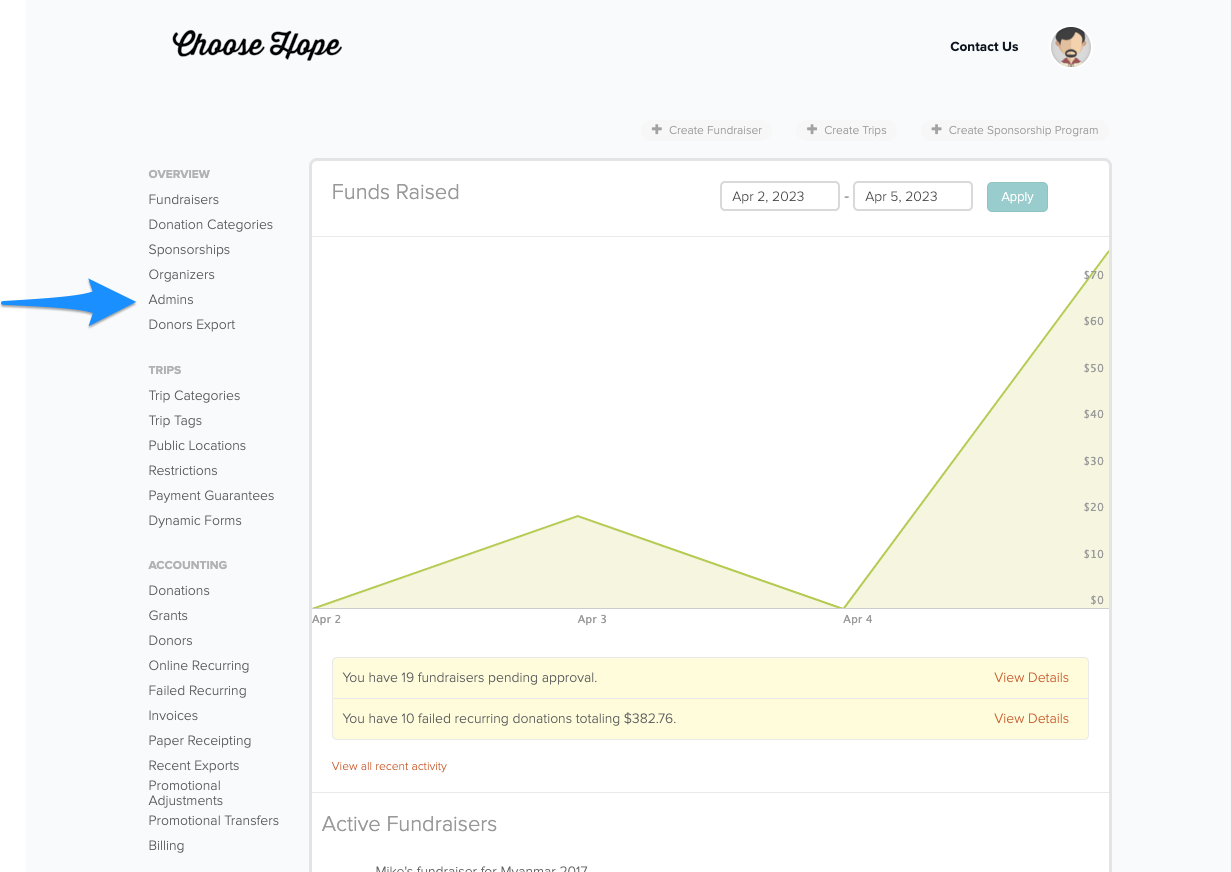
Task: Go to Sponsorships in the sidebar
Action: [x=189, y=250]
